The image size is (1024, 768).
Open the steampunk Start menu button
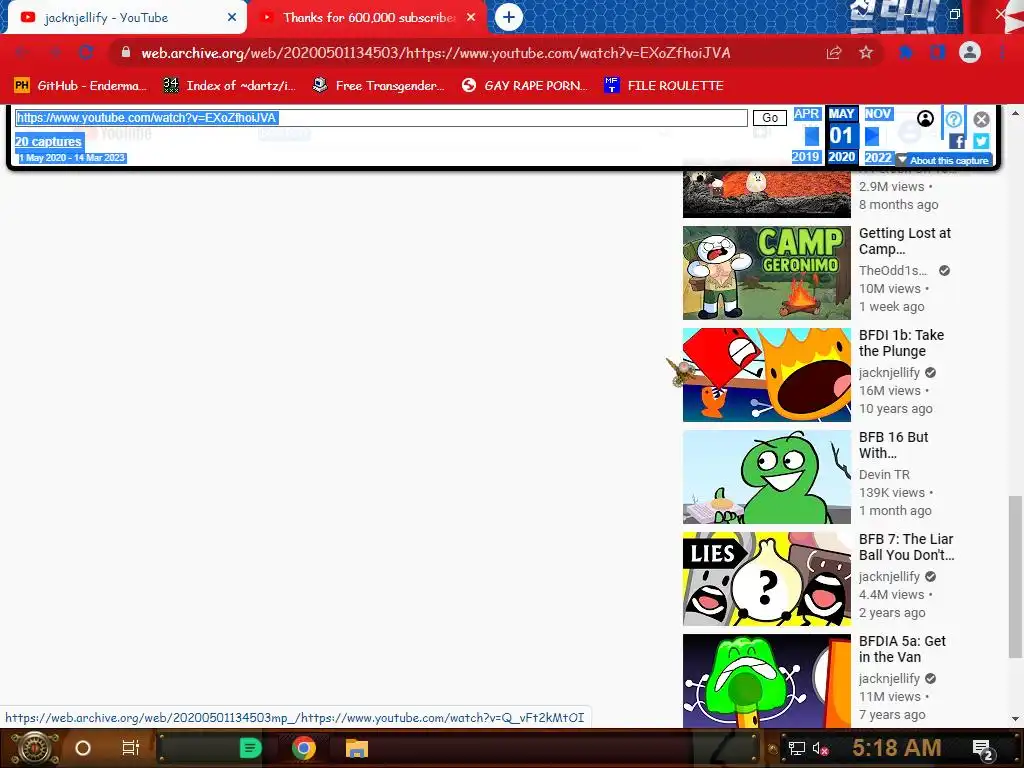point(34,748)
